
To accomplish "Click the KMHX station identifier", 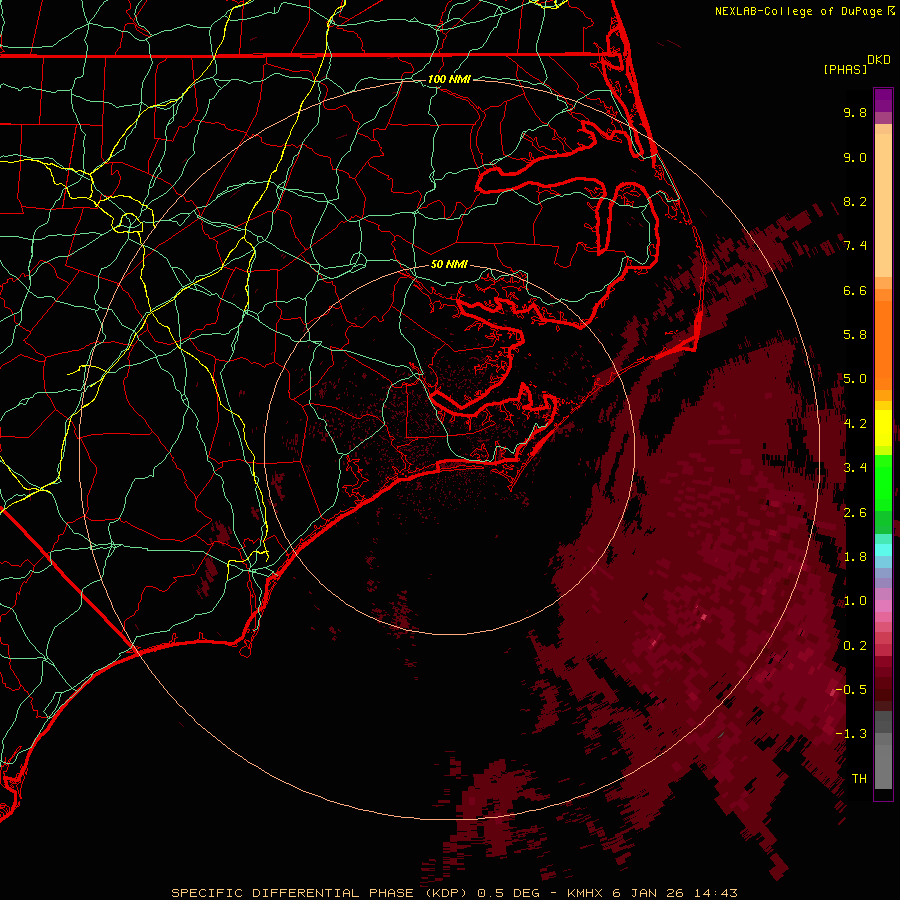I will click(x=585, y=893).
